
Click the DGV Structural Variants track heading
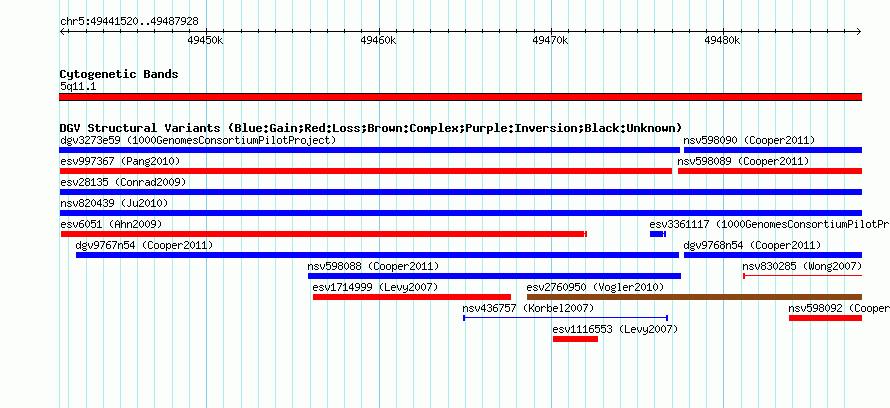pos(371,128)
